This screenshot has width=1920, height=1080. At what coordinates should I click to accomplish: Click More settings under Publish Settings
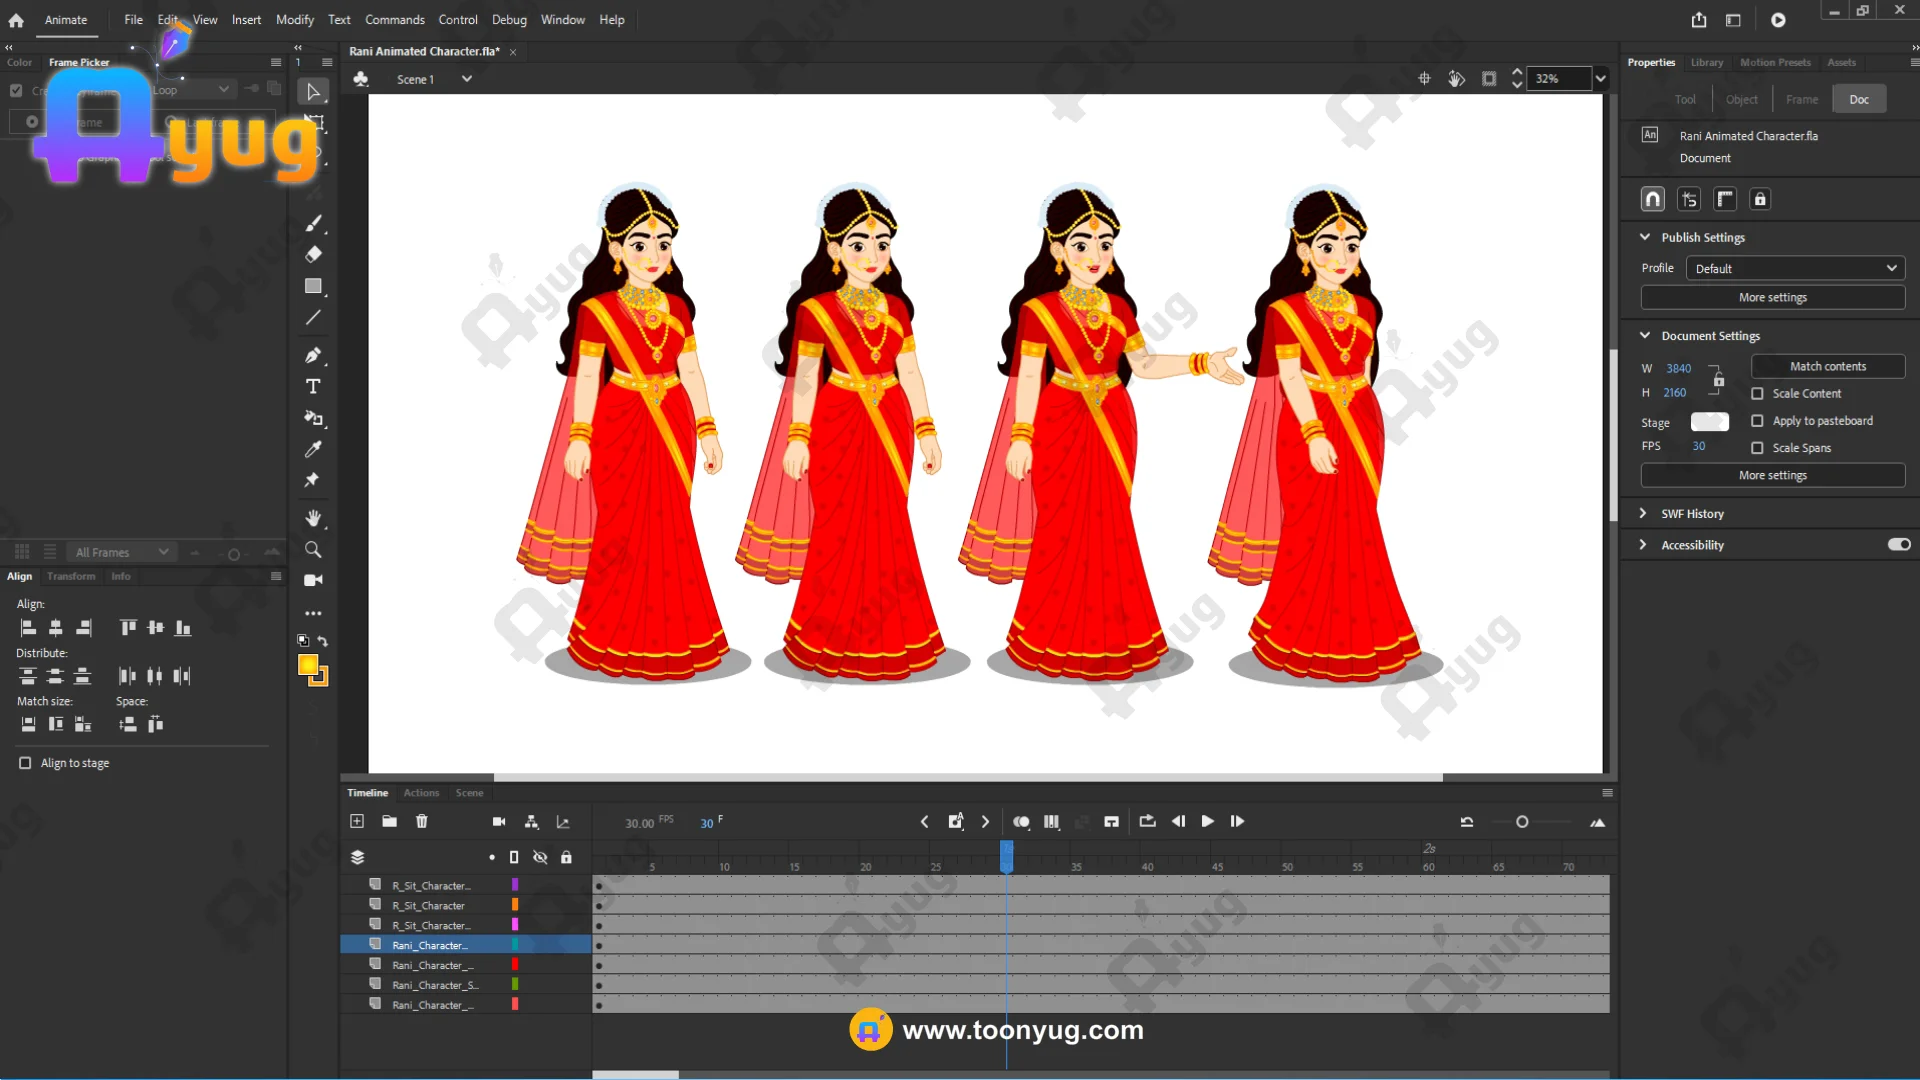point(1772,298)
